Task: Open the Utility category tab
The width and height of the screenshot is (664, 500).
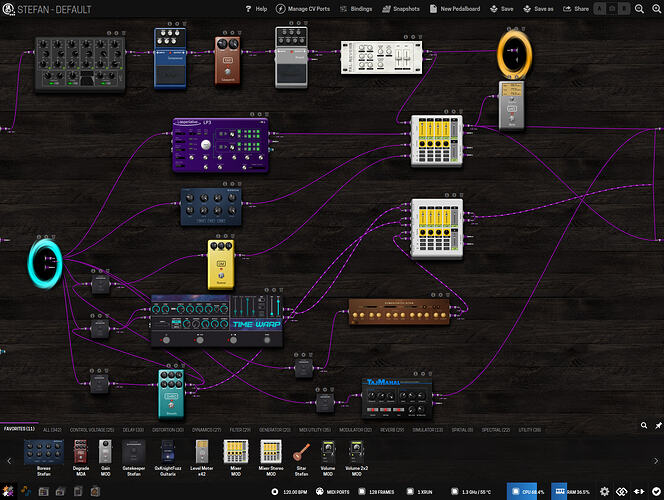Action: (x=530, y=430)
